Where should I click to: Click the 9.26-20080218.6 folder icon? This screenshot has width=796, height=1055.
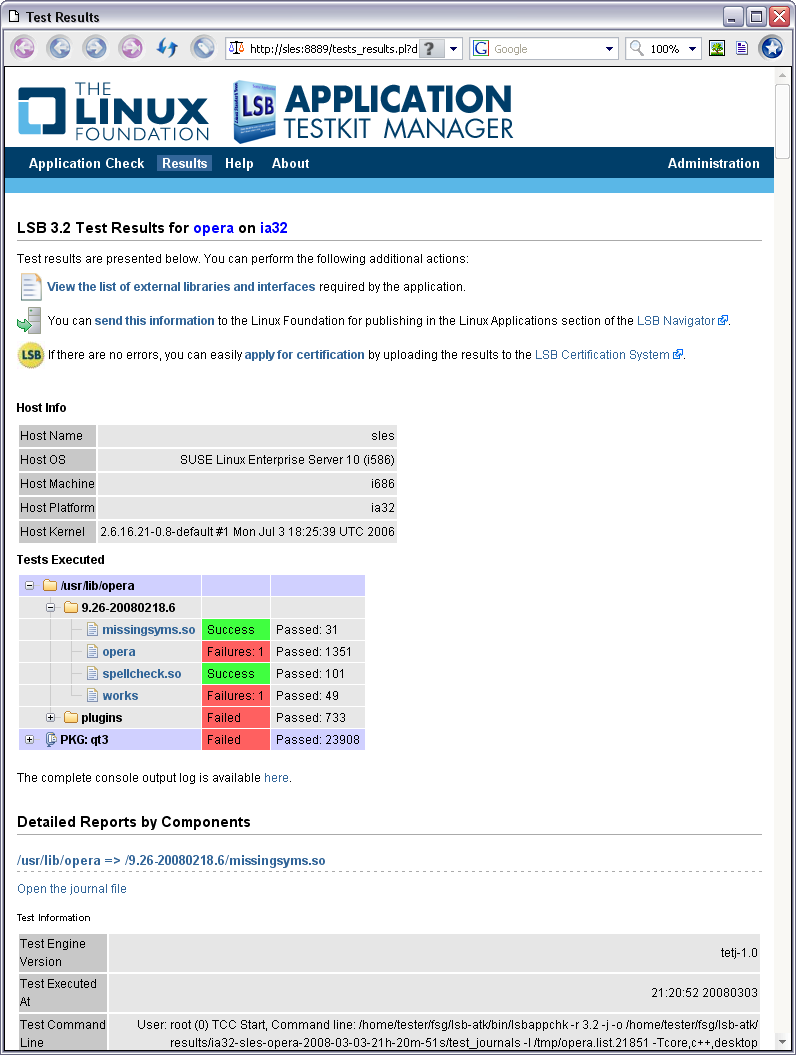71,608
